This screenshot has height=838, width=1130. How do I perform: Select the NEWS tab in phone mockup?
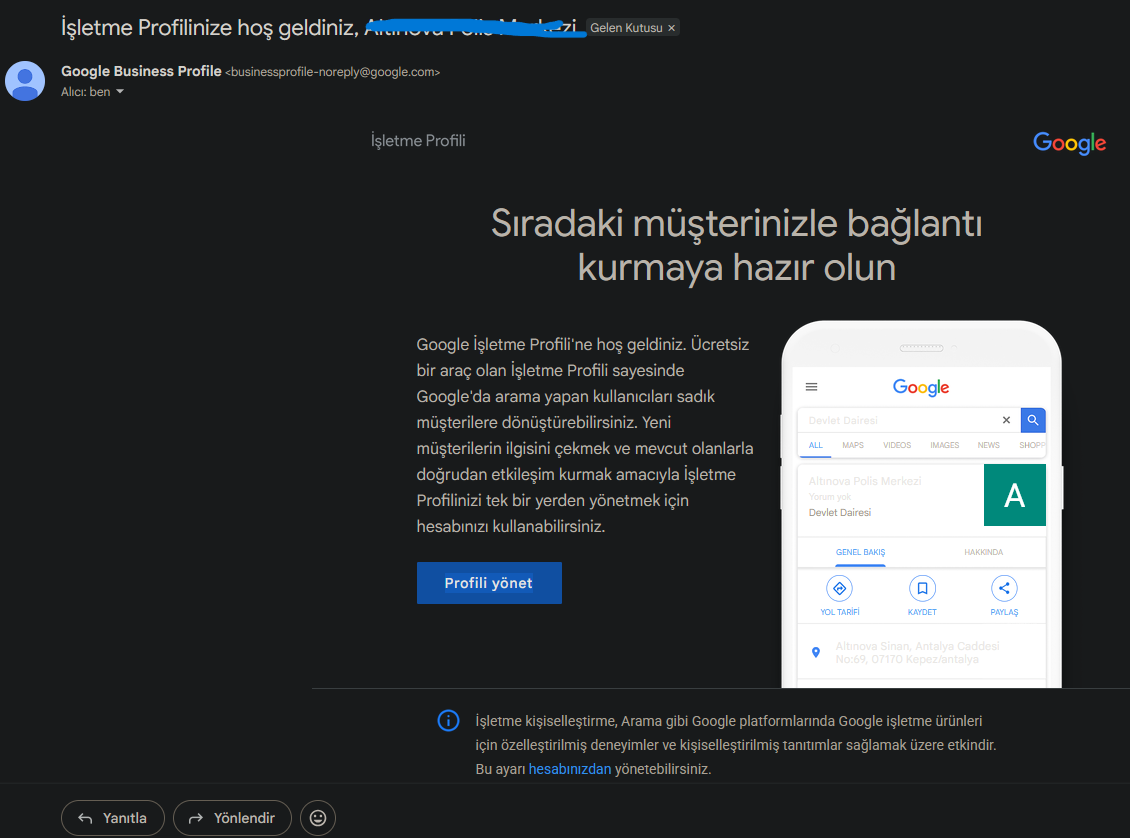click(x=988, y=445)
